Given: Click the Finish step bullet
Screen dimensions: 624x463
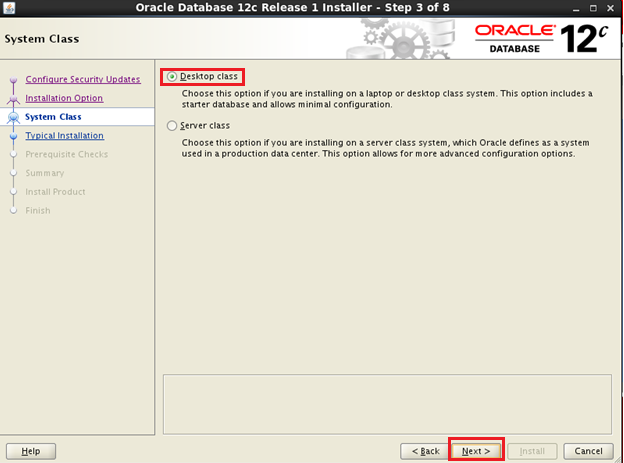Looking at the screenshot, I should pos(14,210).
